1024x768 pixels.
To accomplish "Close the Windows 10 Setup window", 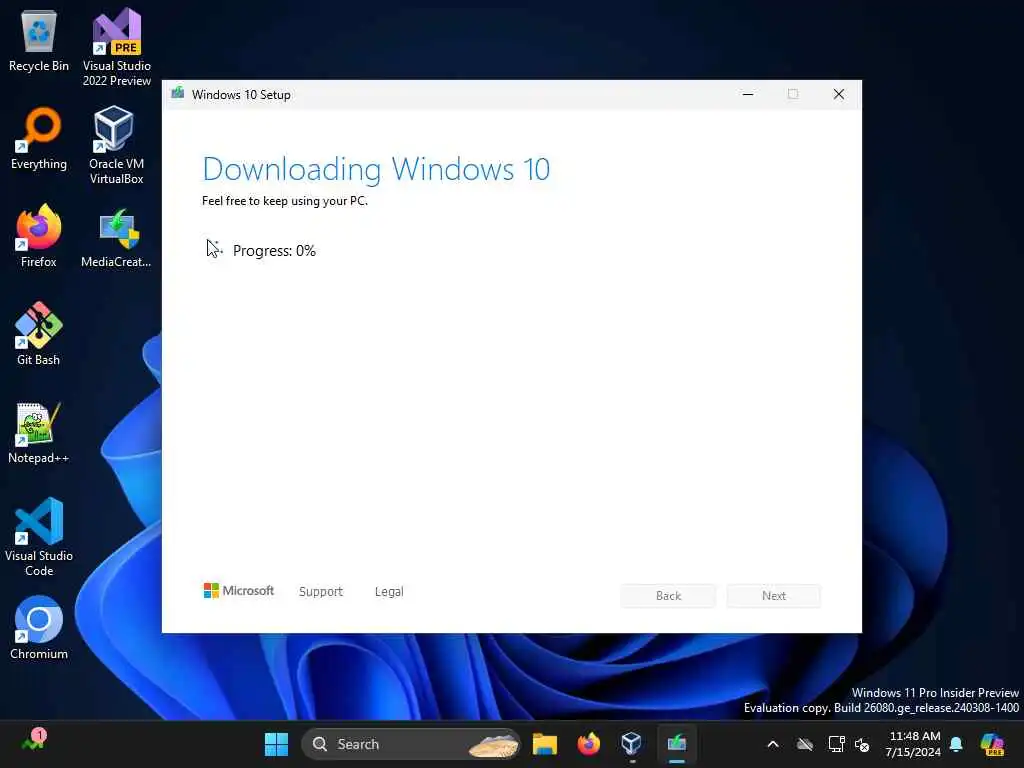I will tap(839, 94).
